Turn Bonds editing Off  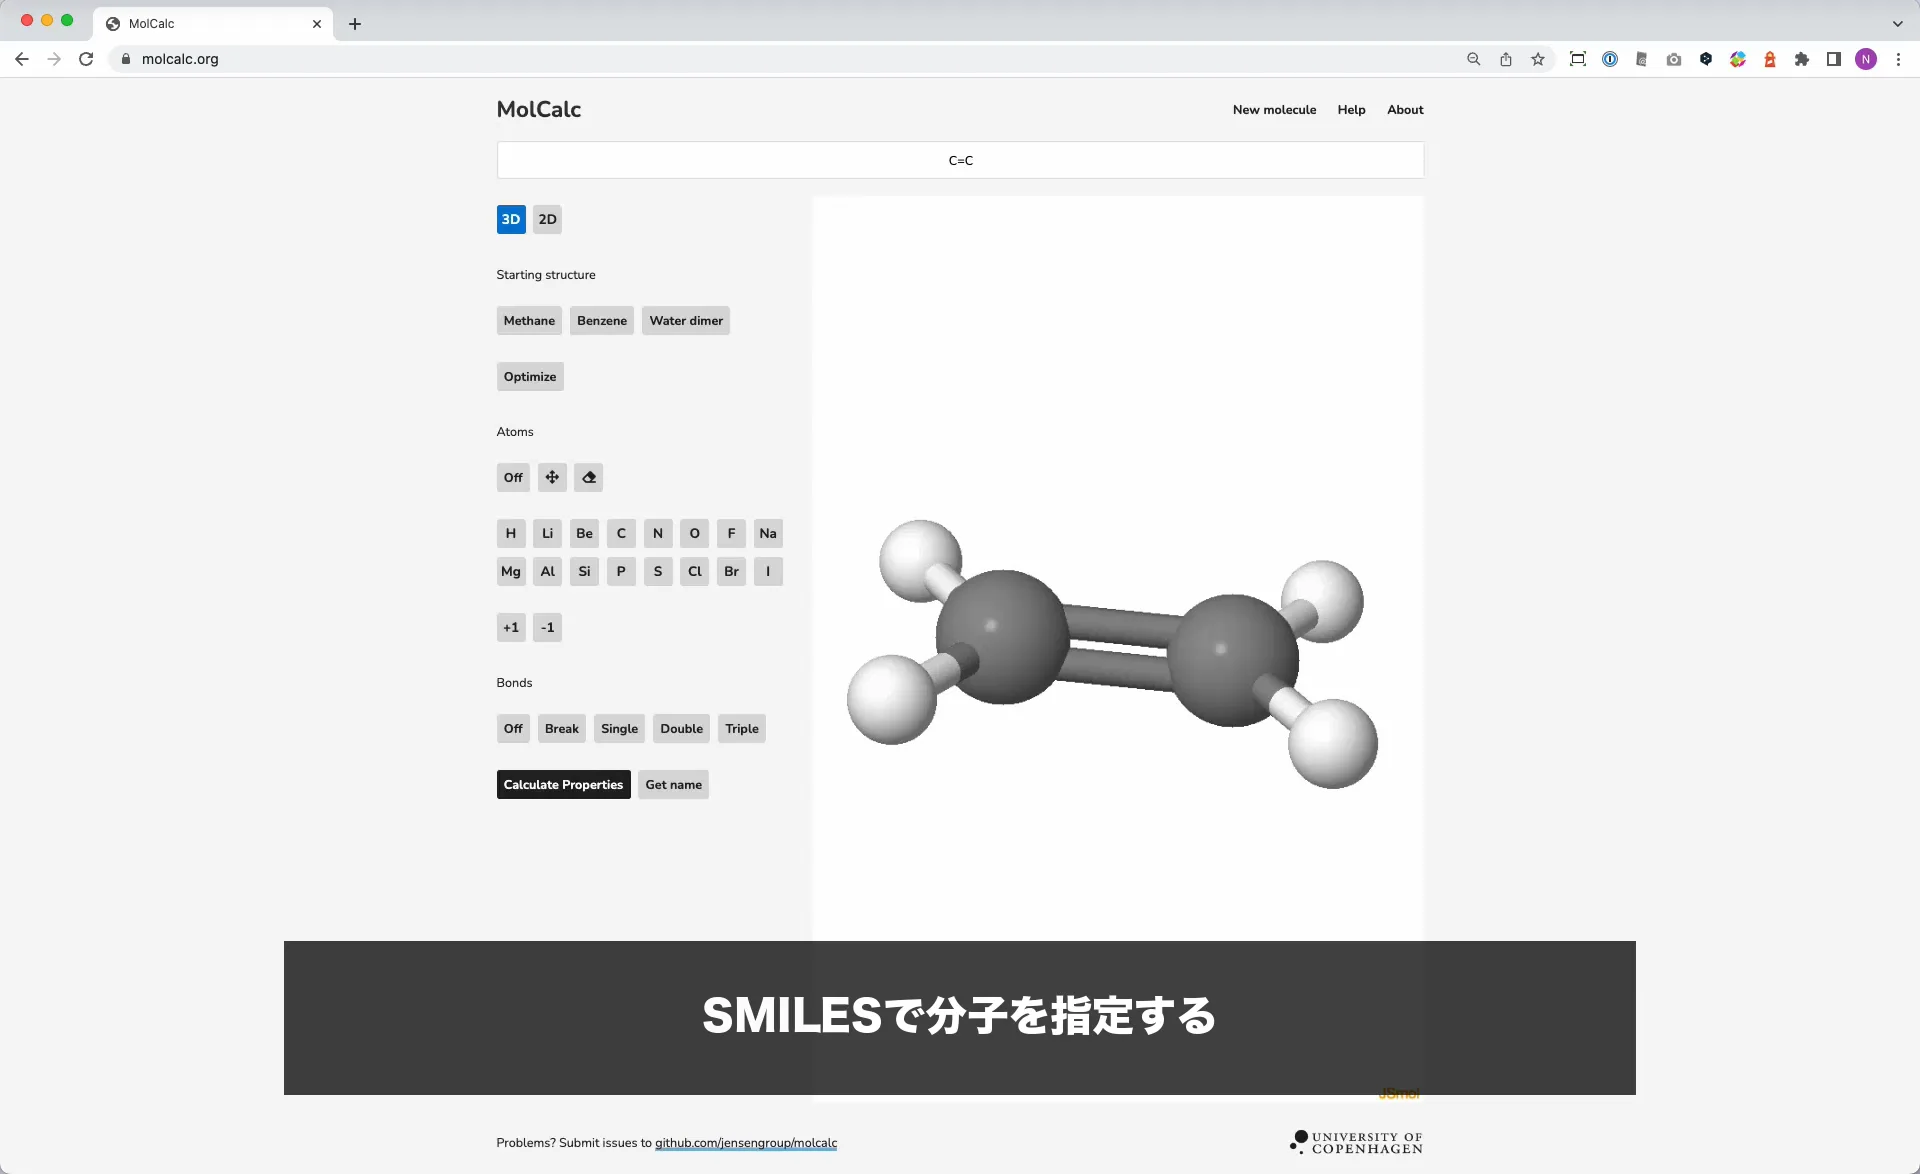pos(513,728)
